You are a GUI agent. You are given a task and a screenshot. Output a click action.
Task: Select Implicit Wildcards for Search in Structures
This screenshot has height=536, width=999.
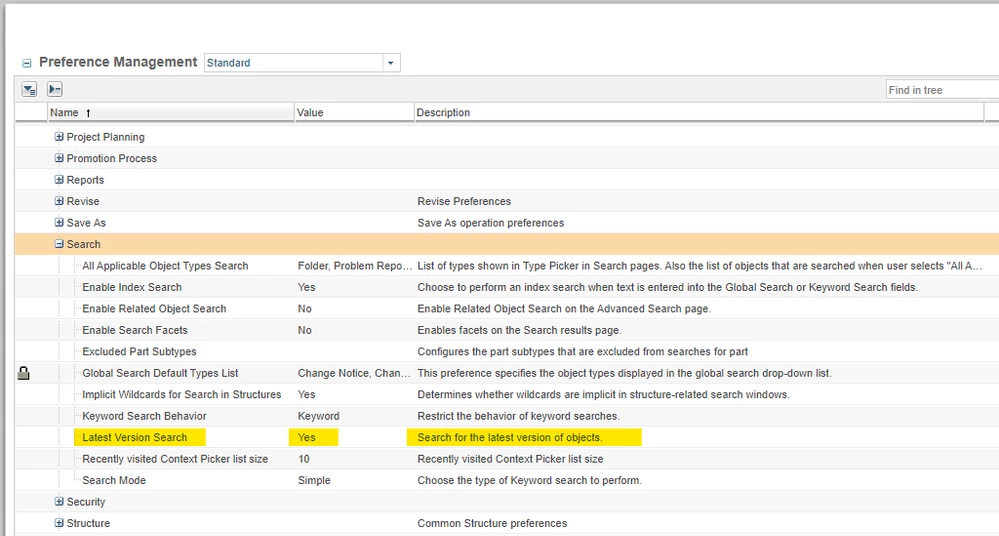point(182,395)
